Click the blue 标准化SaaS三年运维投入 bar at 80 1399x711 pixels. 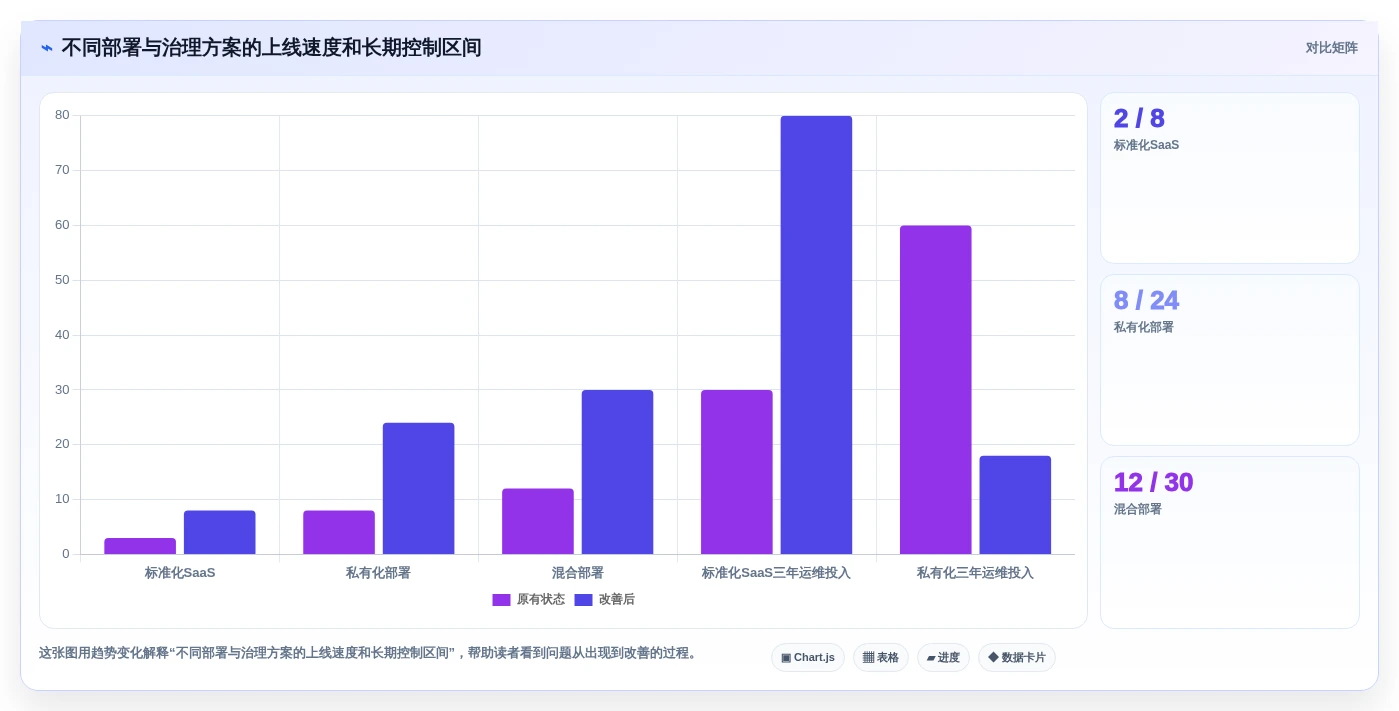[816, 335]
